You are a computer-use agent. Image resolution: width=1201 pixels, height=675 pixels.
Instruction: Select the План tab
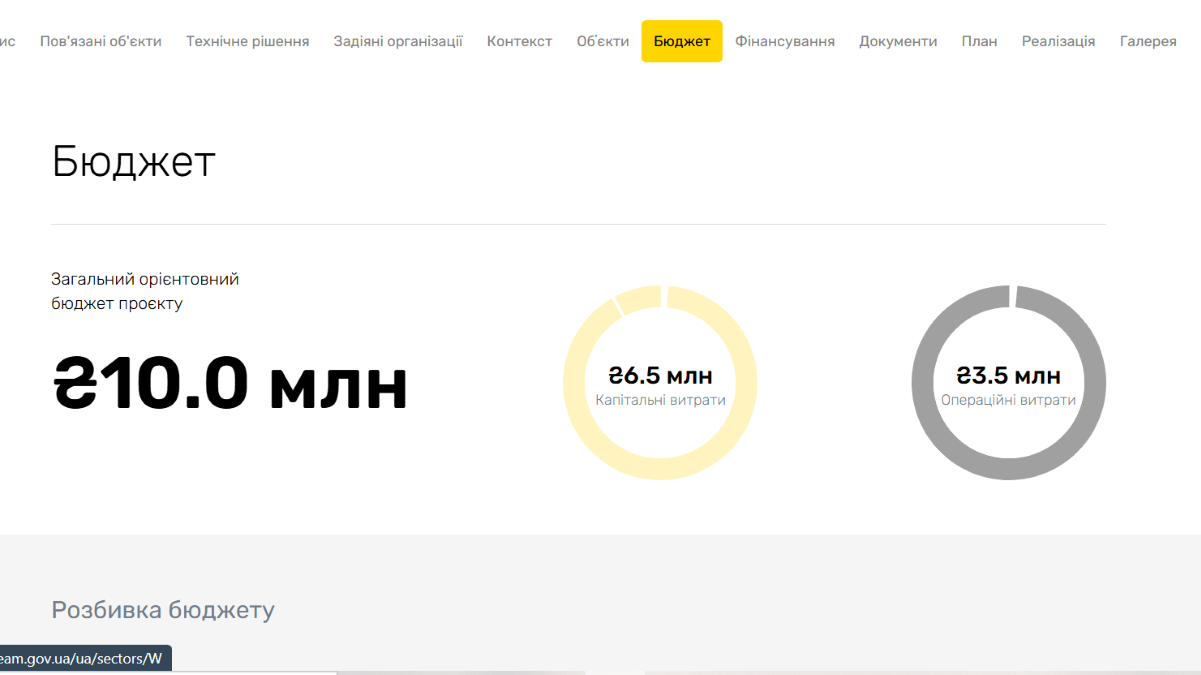point(979,41)
